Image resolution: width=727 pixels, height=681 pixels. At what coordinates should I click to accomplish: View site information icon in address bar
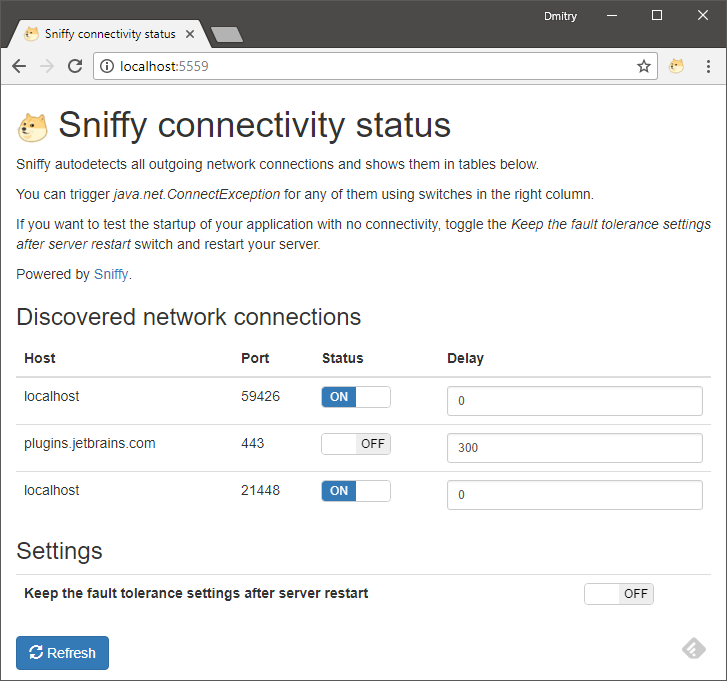pos(107,66)
